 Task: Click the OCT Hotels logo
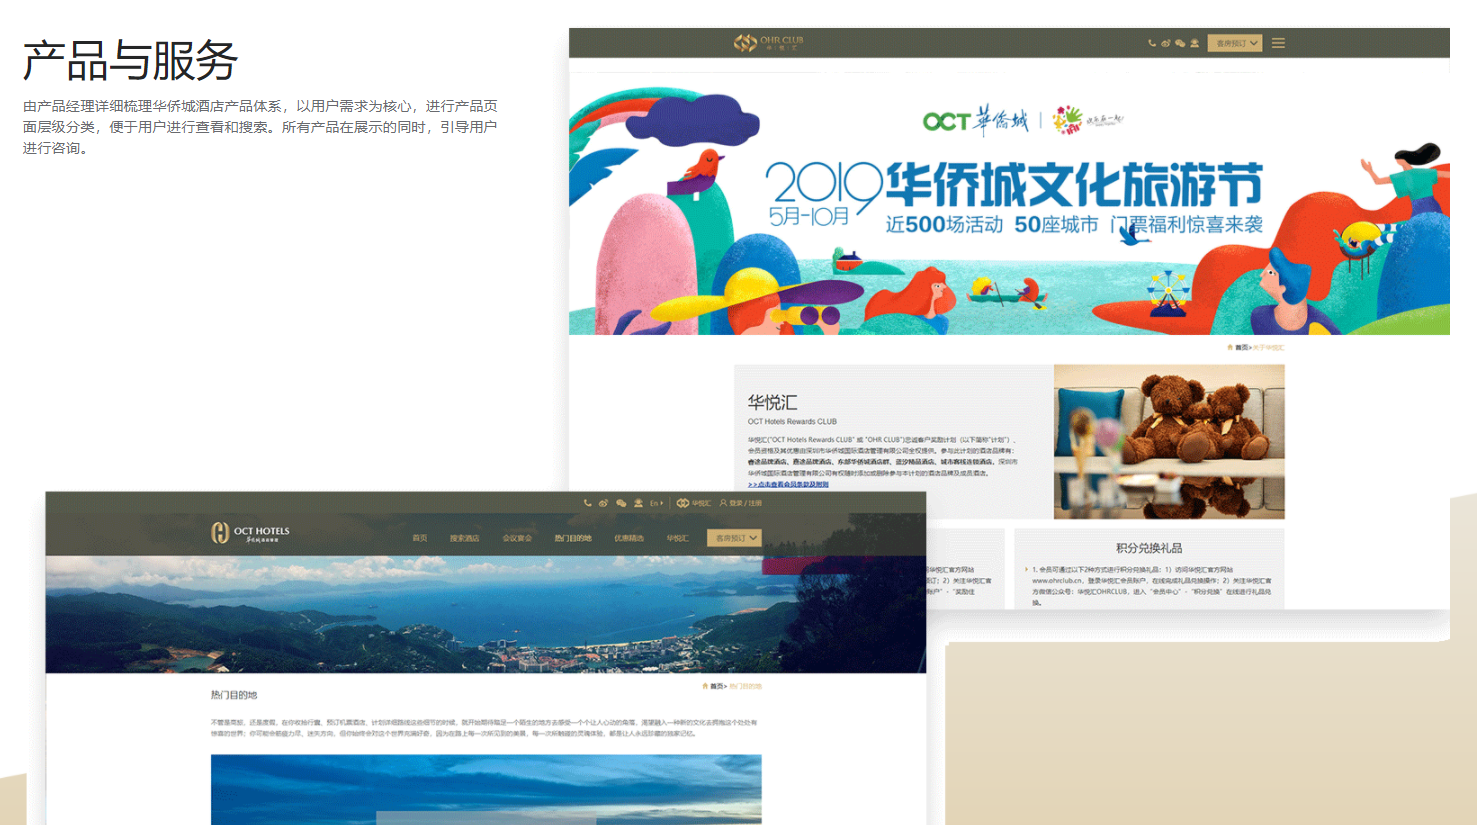point(250,533)
